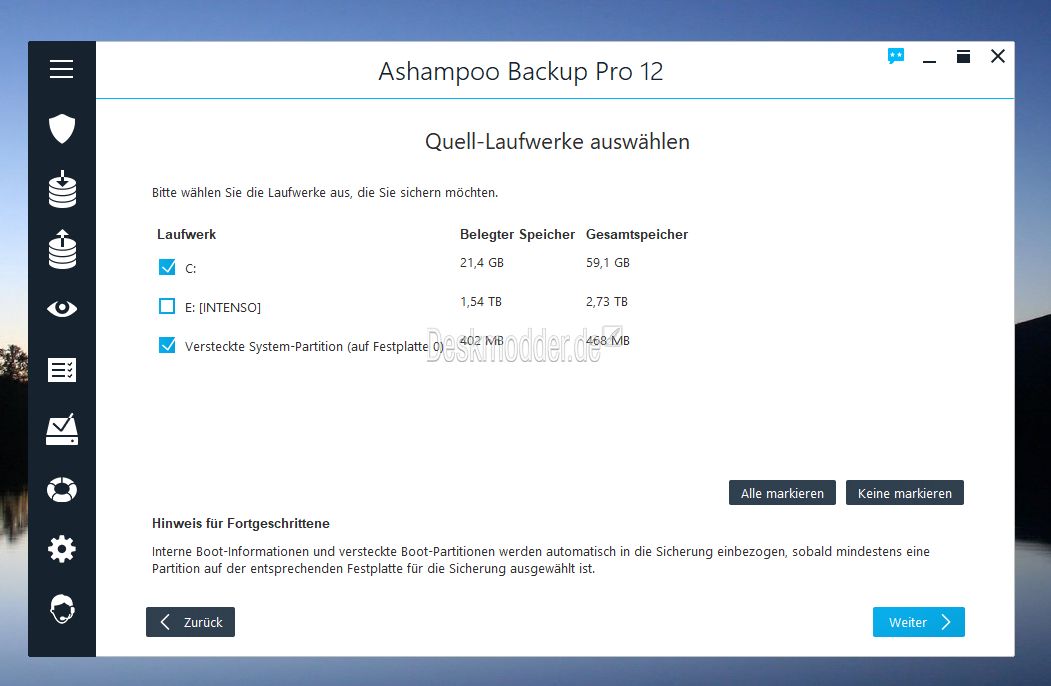The image size is (1051, 686).
Task: Maximize the Ashampoo Backup Pro window
Action: (x=963, y=56)
